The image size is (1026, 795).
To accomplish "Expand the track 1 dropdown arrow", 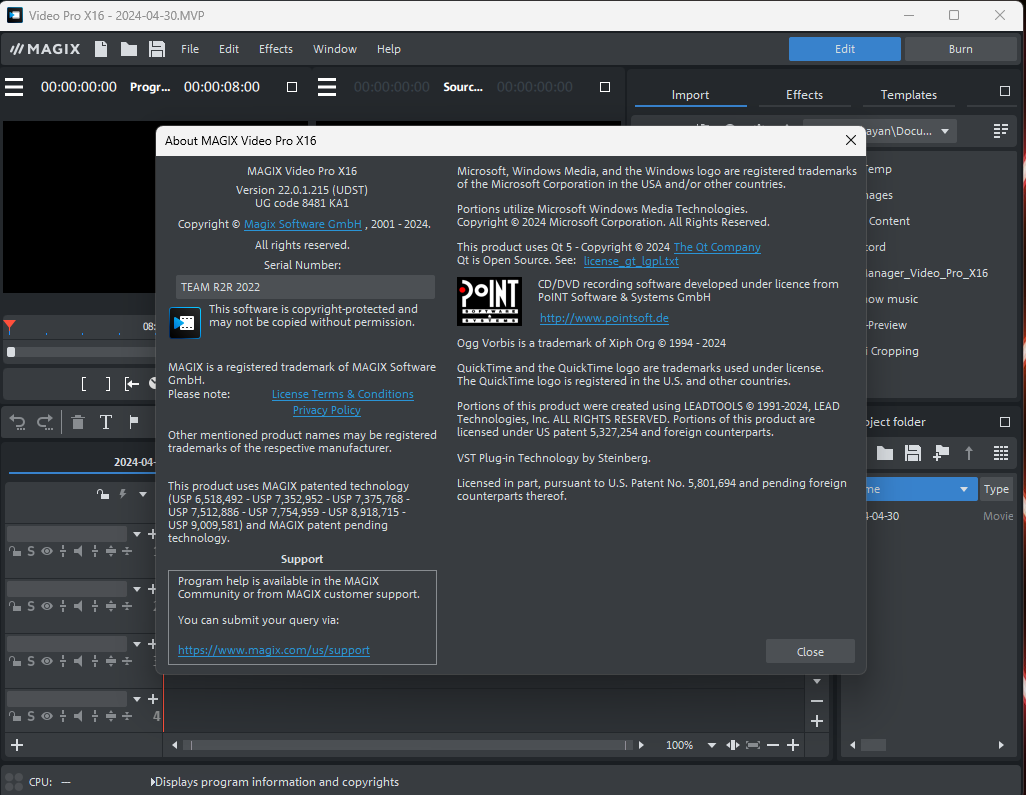I will coord(137,535).
